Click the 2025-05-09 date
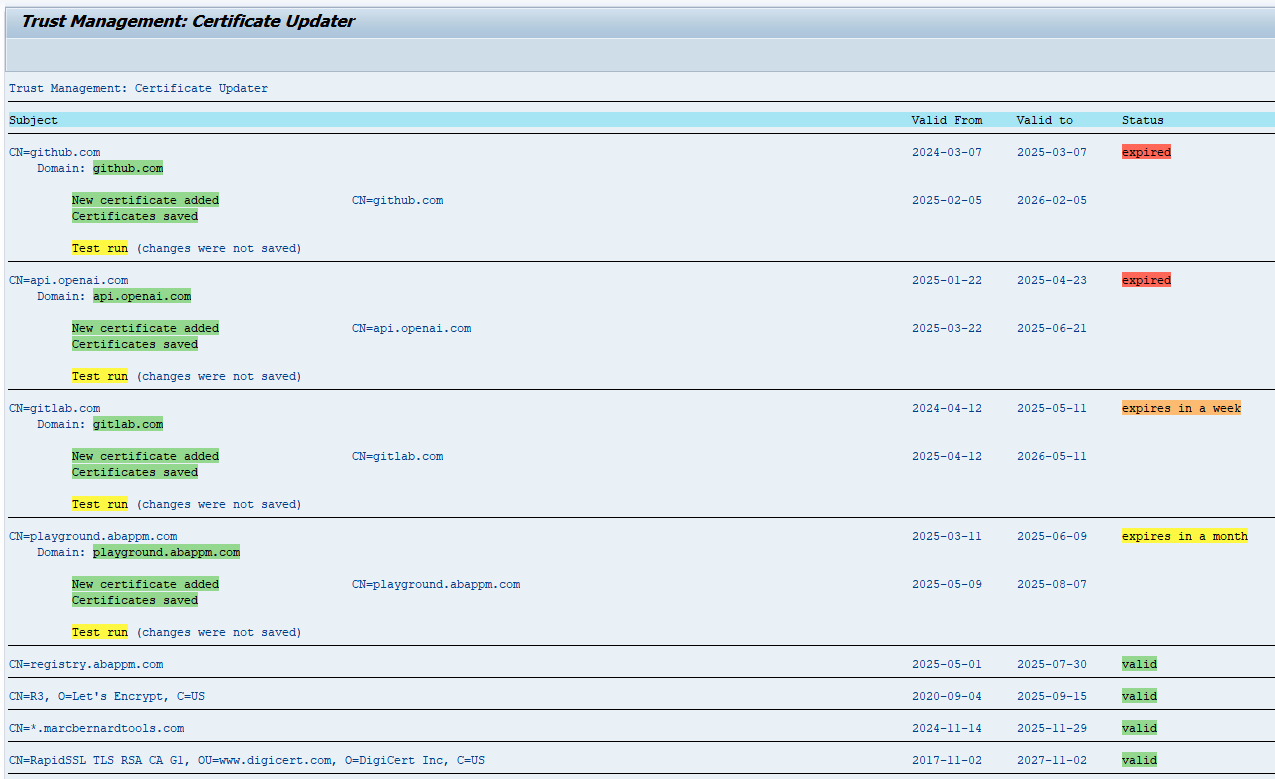 pyautogui.click(x=947, y=584)
